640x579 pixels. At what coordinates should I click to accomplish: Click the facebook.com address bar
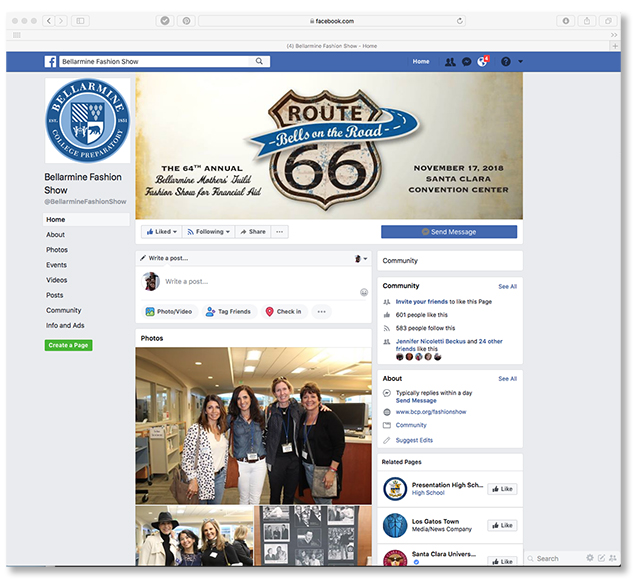(332, 21)
